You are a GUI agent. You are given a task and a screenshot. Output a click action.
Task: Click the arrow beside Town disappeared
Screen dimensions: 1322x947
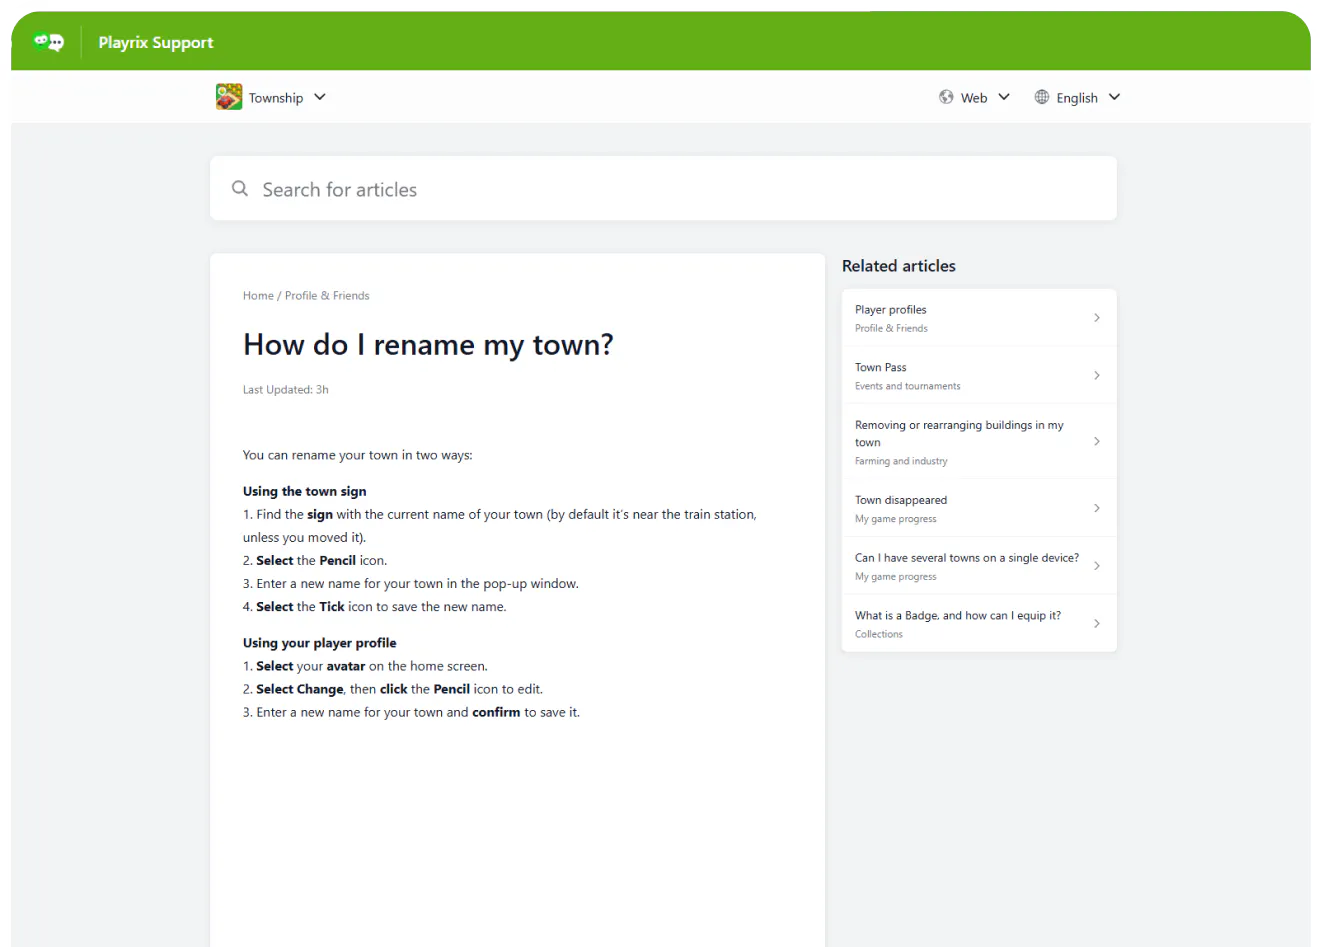(x=1097, y=508)
